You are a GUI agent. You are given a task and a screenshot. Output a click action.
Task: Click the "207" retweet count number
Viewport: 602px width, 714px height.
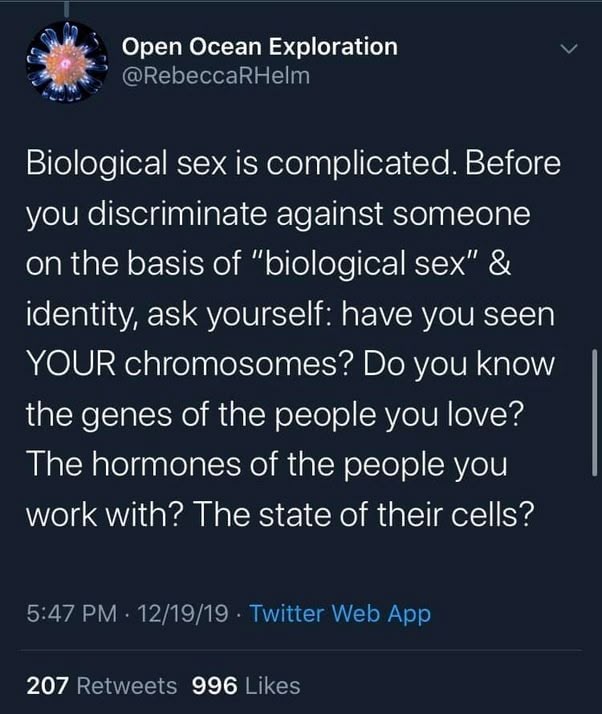click(48, 686)
